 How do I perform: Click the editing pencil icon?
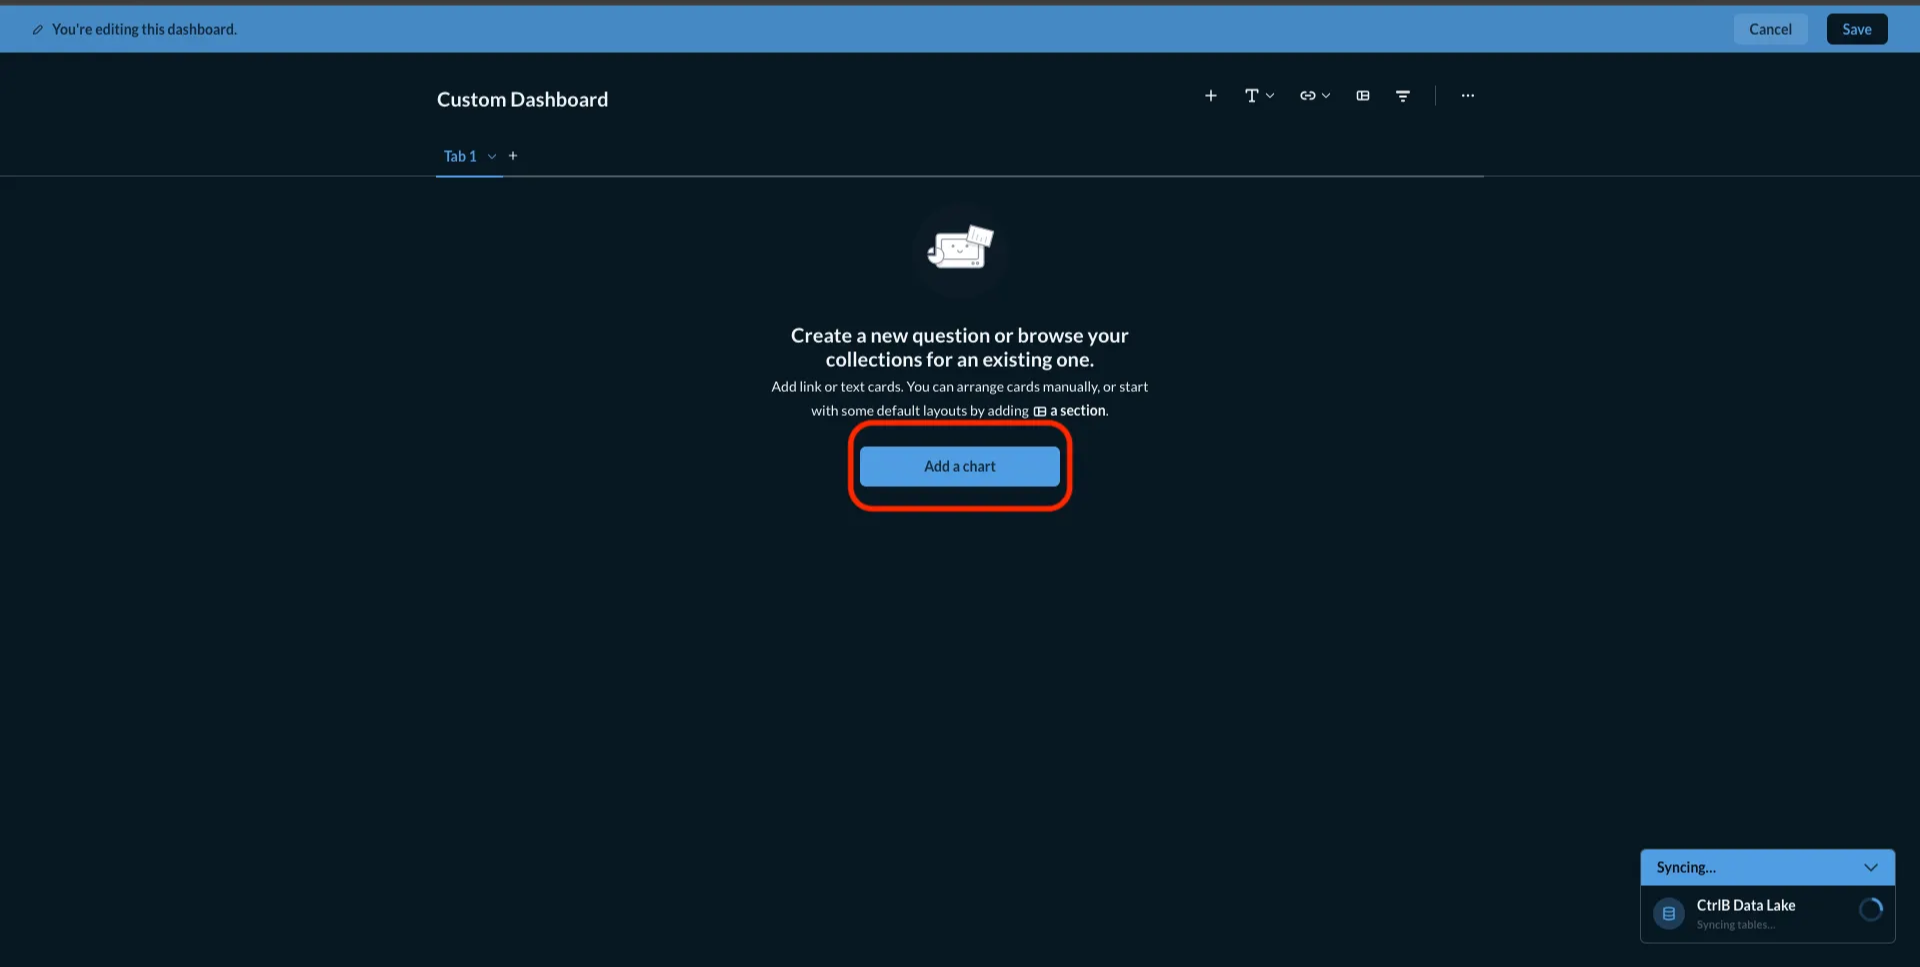(38, 29)
